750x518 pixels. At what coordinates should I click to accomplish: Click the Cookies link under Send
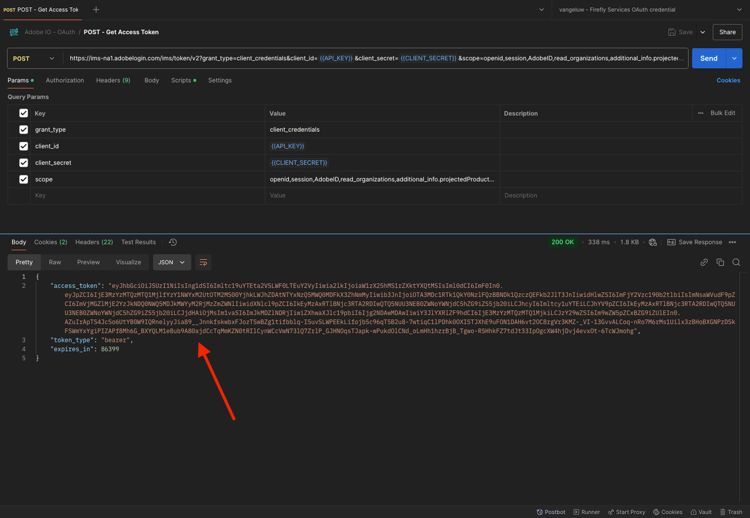tap(728, 80)
